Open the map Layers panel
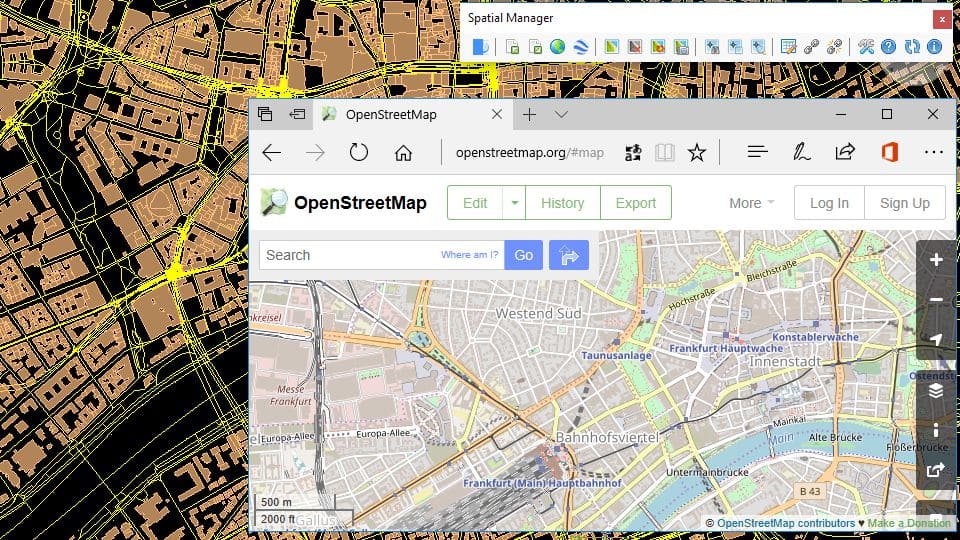 click(x=936, y=391)
